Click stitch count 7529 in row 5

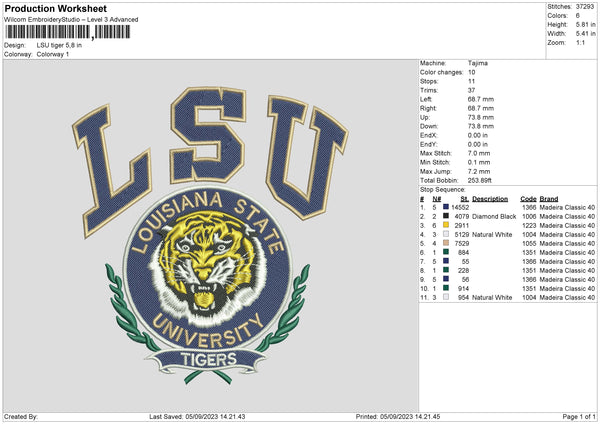pos(462,243)
